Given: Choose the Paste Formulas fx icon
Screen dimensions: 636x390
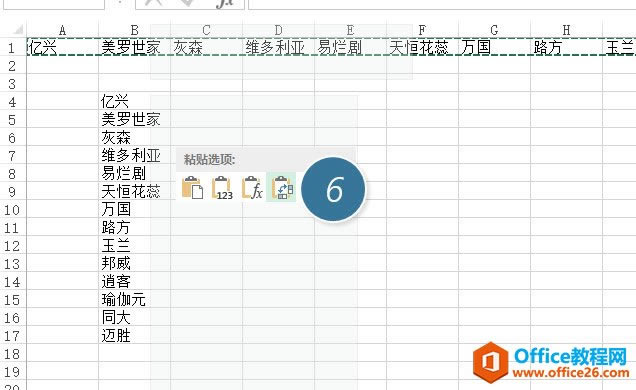Looking at the screenshot, I should click(x=252, y=187).
